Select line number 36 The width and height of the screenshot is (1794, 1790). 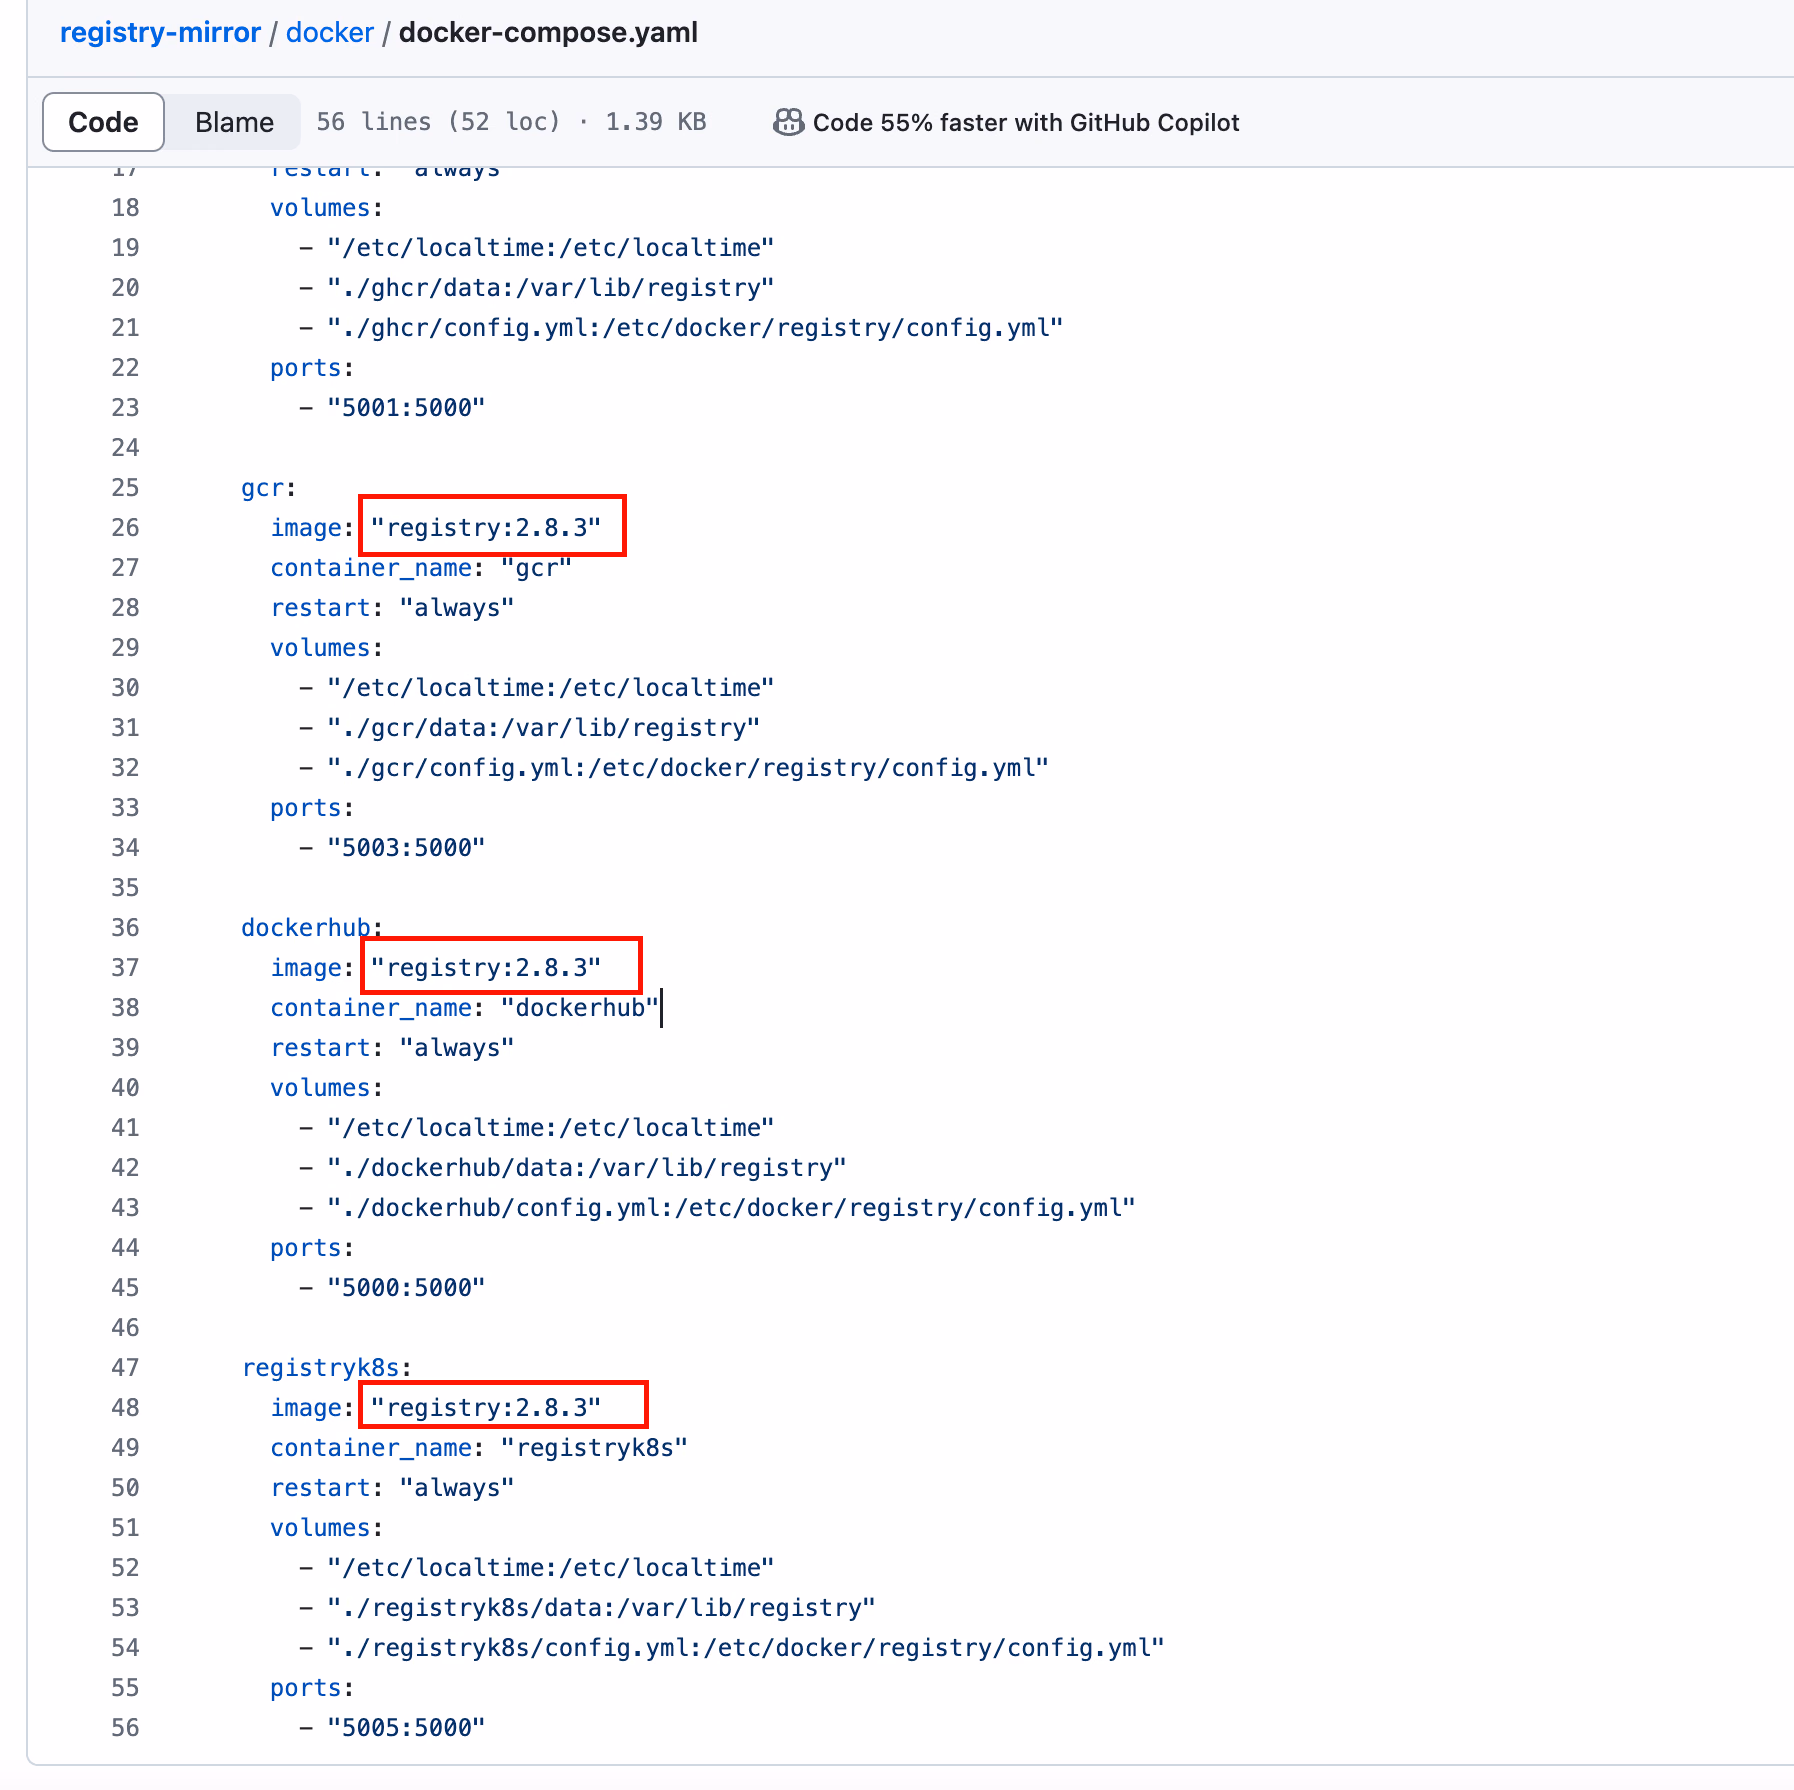point(125,928)
